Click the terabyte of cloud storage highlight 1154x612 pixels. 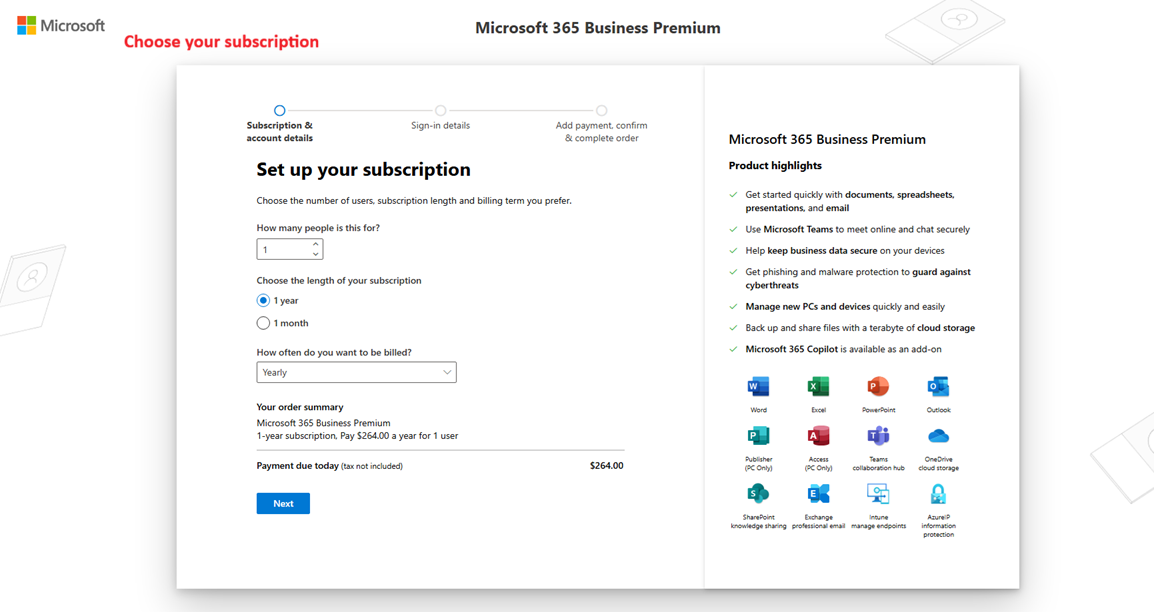[860, 328]
